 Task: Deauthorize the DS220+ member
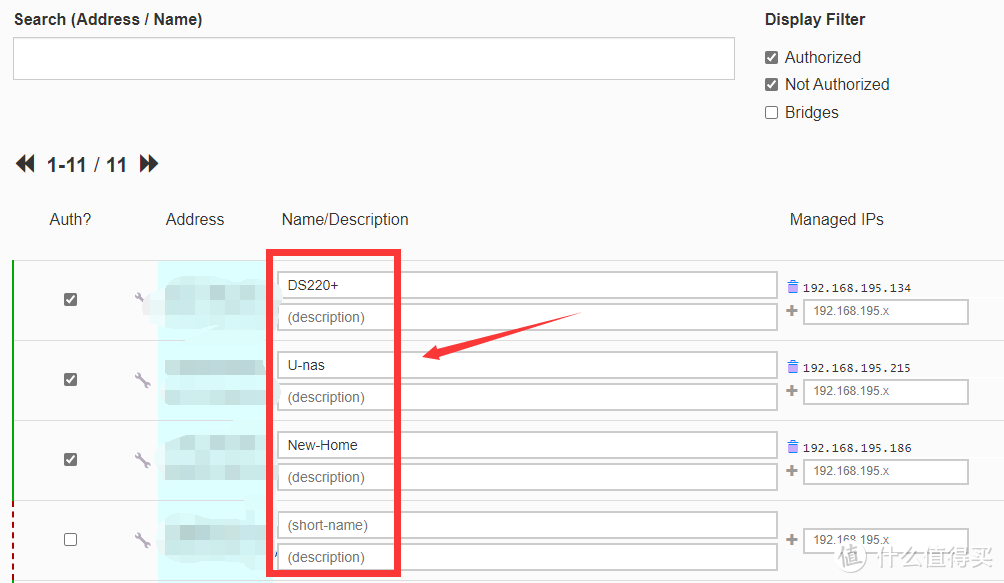[x=70, y=299]
